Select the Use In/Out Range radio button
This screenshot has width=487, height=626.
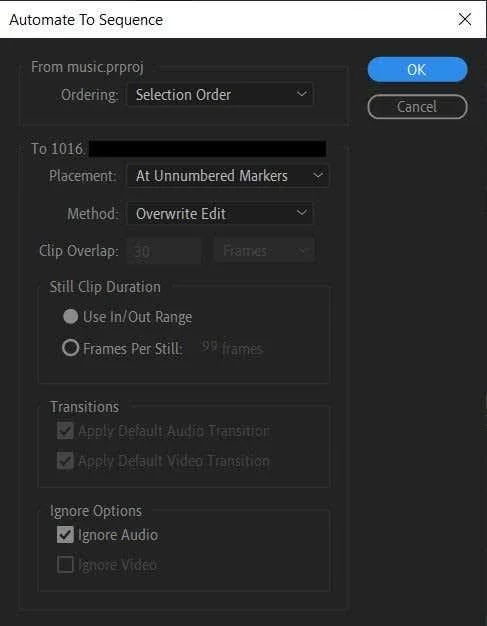(x=71, y=317)
